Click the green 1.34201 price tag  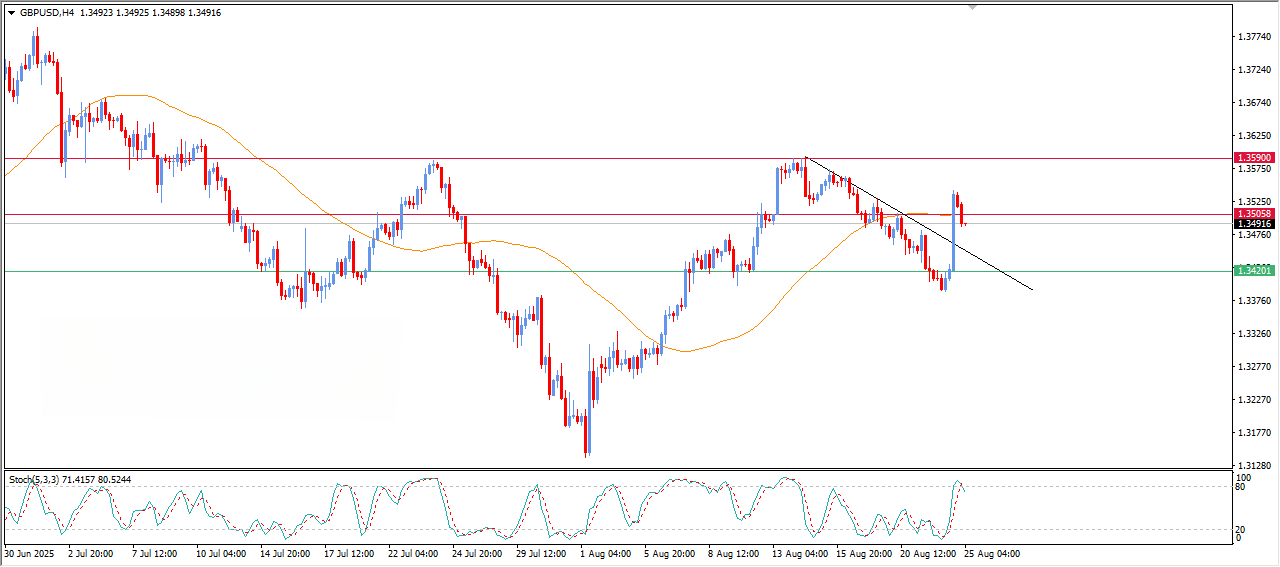click(1253, 271)
